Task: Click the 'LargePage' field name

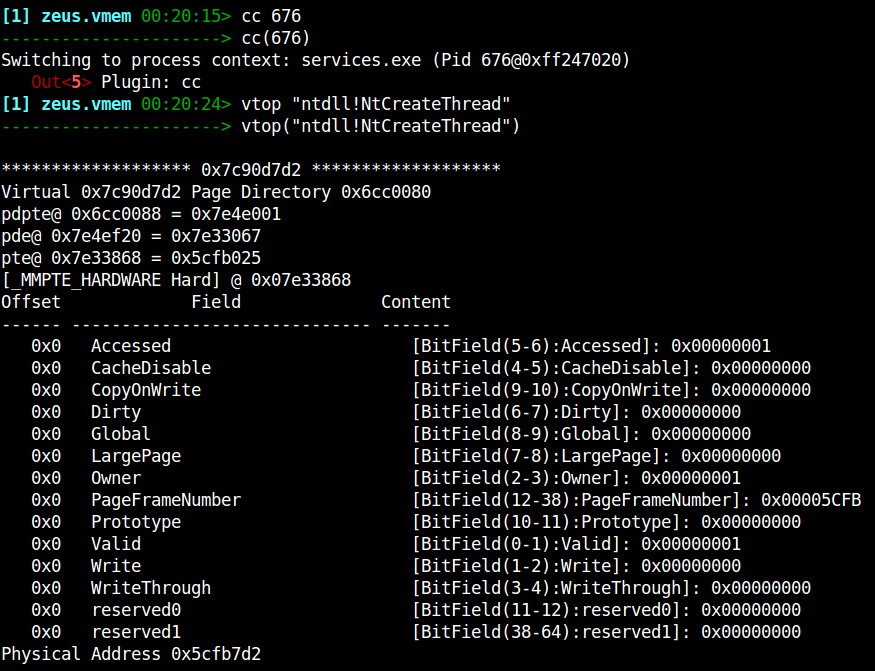Action: (136, 456)
